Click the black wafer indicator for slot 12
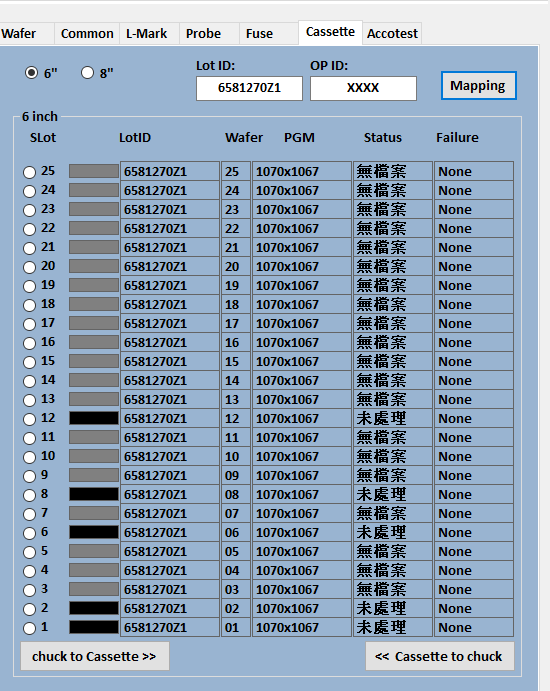Image resolution: width=550 pixels, height=691 pixels. click(x=94, y=418)
